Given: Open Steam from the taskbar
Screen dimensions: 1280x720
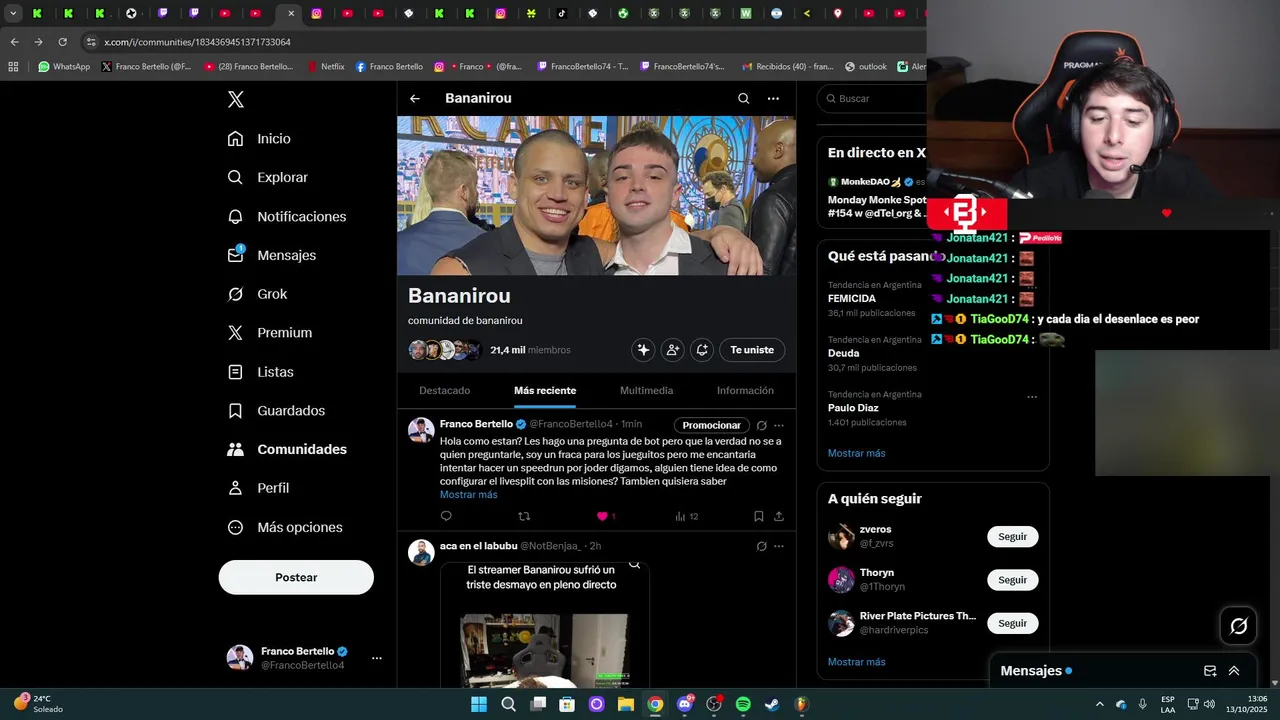Looking at the screenshot, I should click(x=772, y=704).
